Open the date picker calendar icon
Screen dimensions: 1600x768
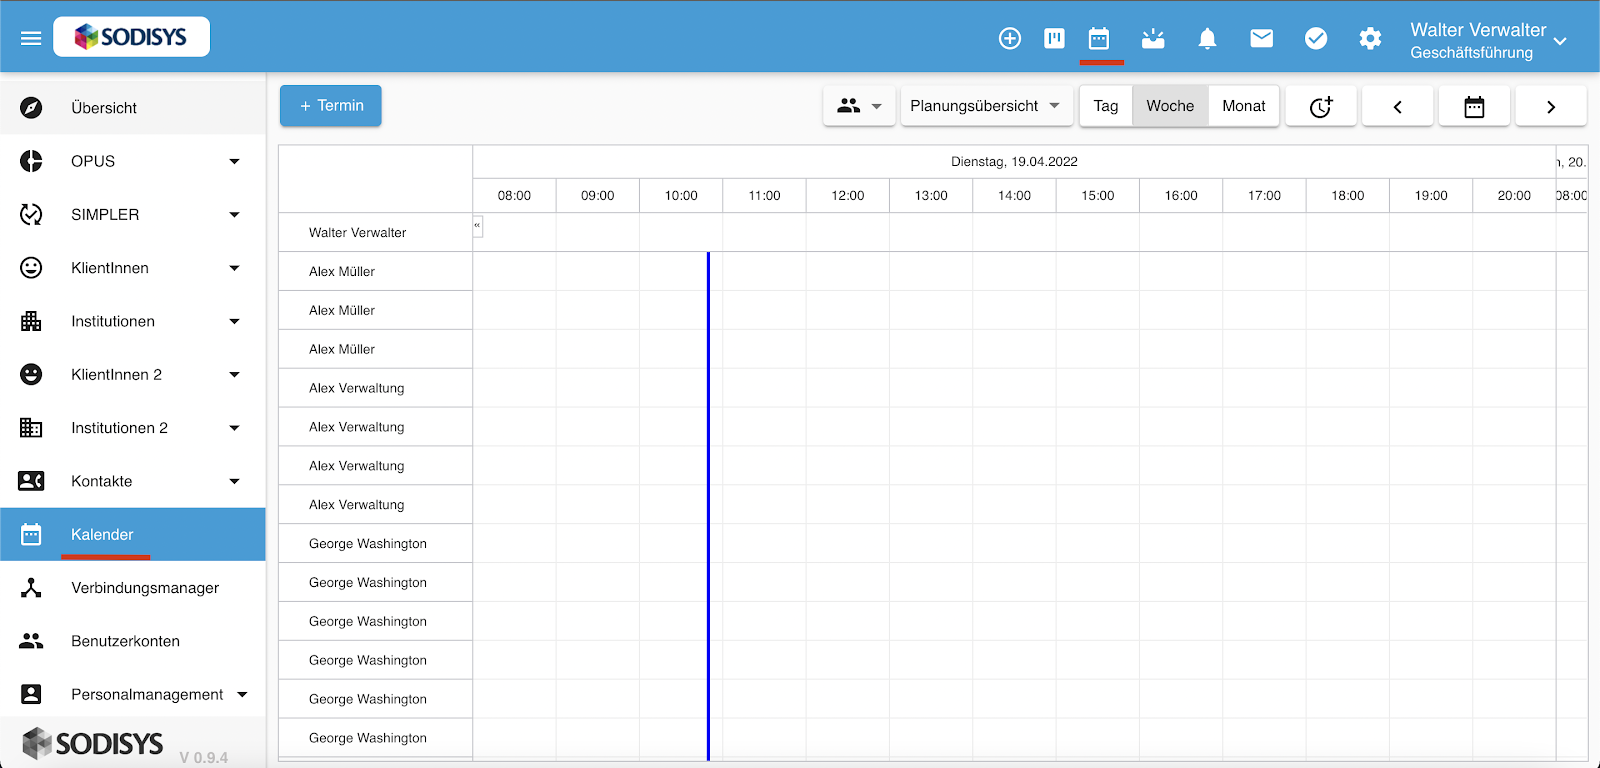1474,106
